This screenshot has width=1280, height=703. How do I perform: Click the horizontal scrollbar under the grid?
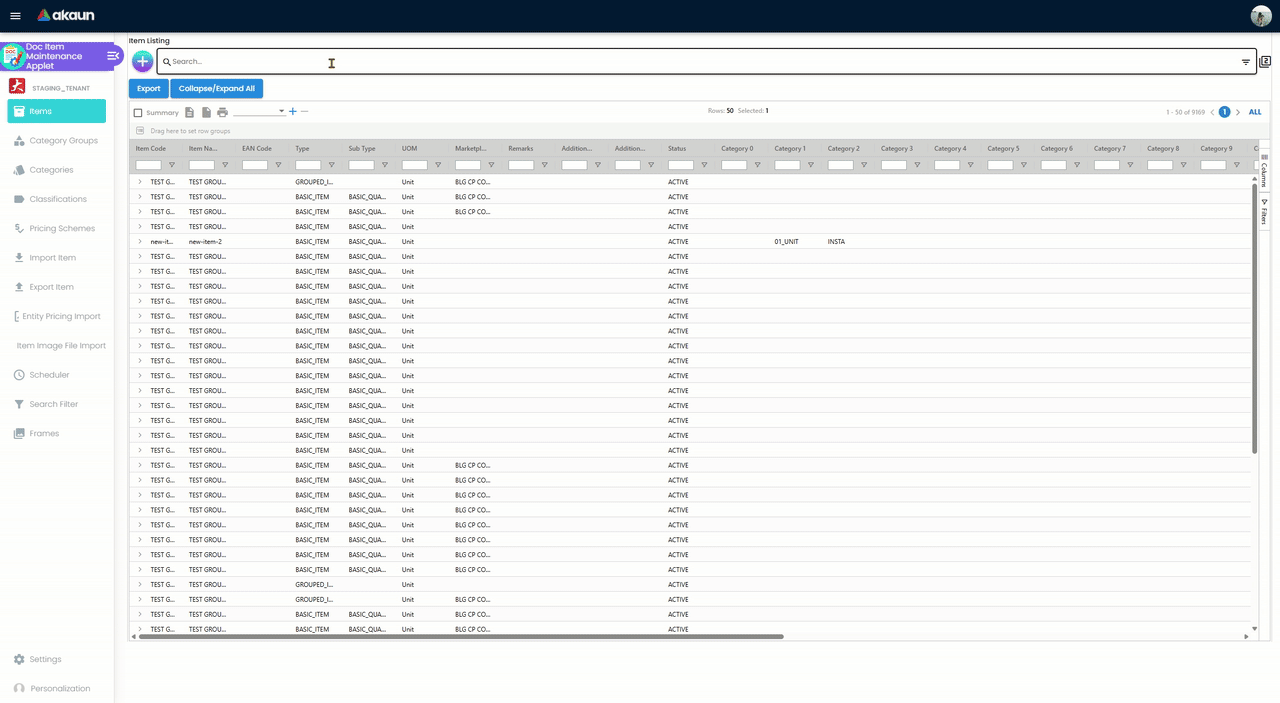click(460, 636)
